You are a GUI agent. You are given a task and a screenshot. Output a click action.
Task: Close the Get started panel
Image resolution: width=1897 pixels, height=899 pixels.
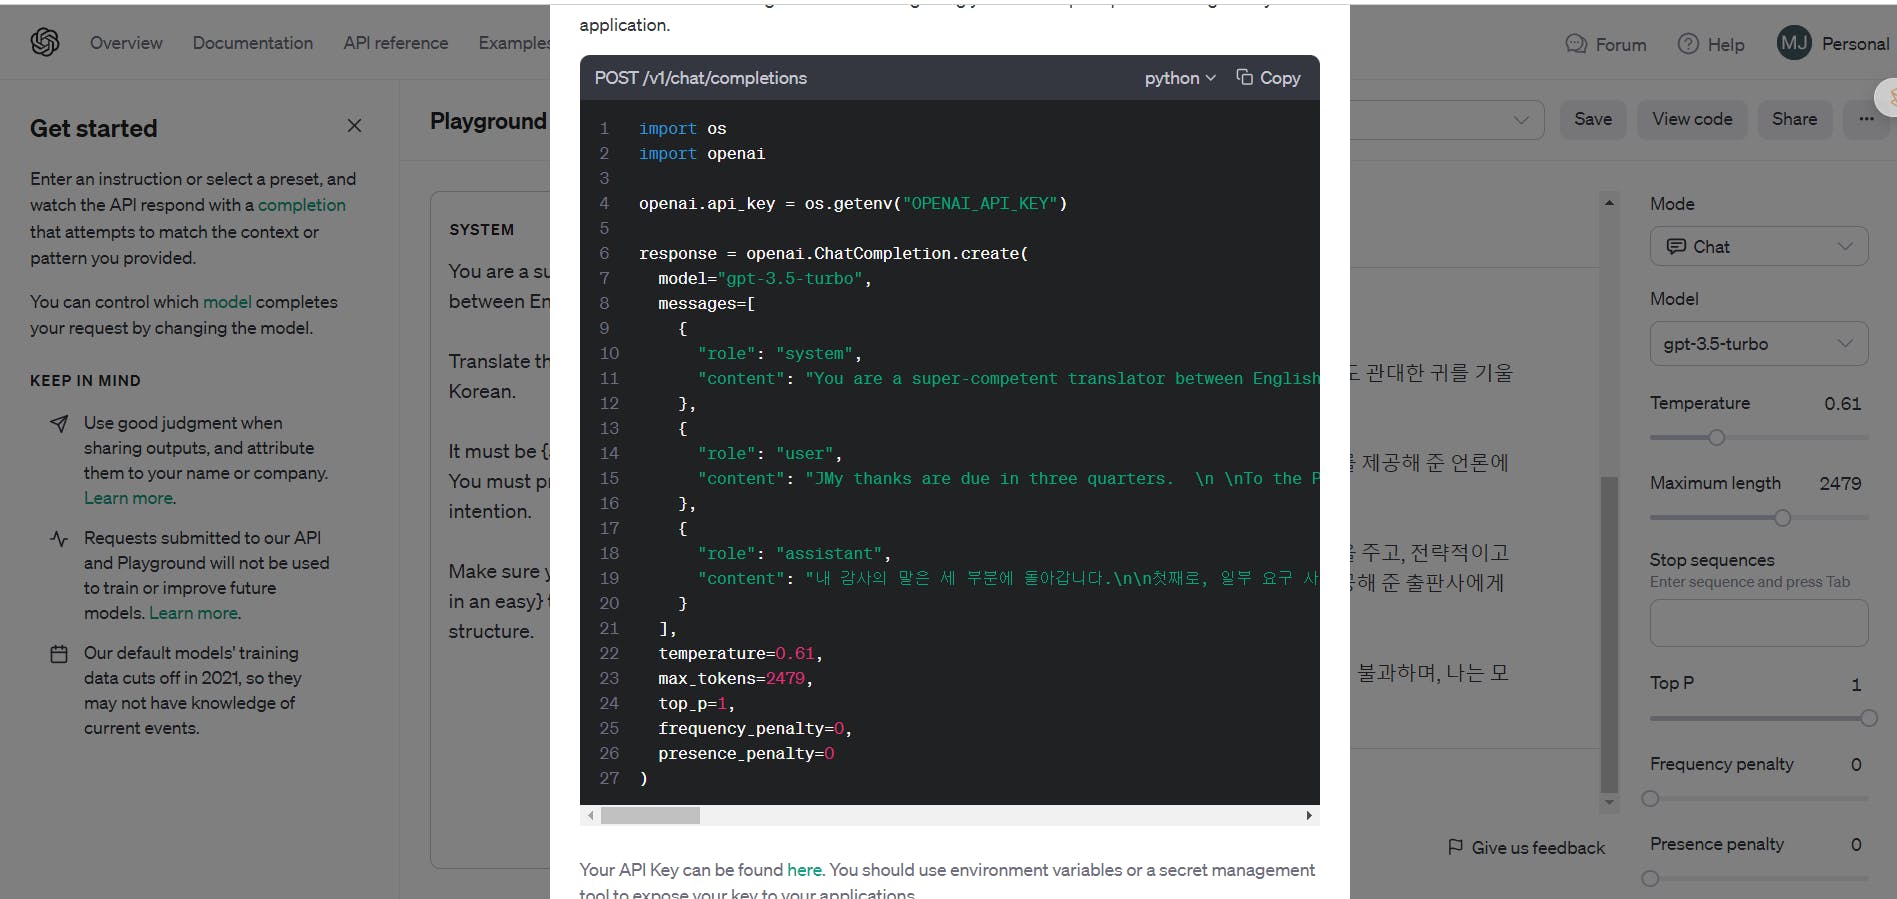click(x=354, y=125)
